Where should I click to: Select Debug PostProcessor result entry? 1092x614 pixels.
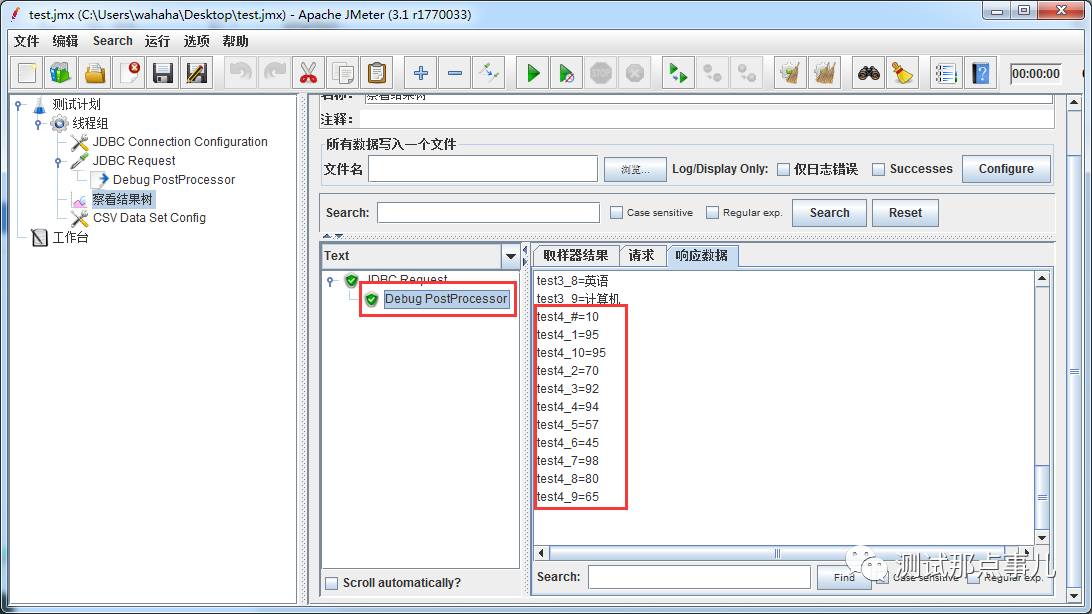tap(446, 299)
